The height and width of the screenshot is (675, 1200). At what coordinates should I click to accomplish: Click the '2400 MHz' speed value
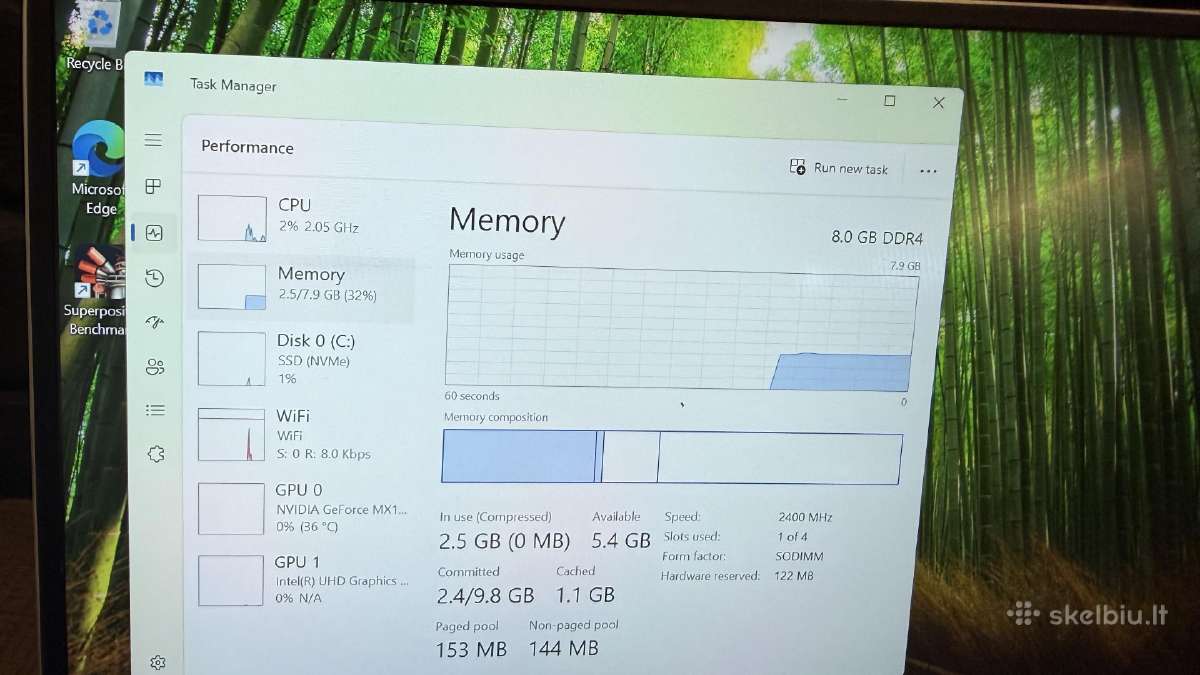coord(805,518)
